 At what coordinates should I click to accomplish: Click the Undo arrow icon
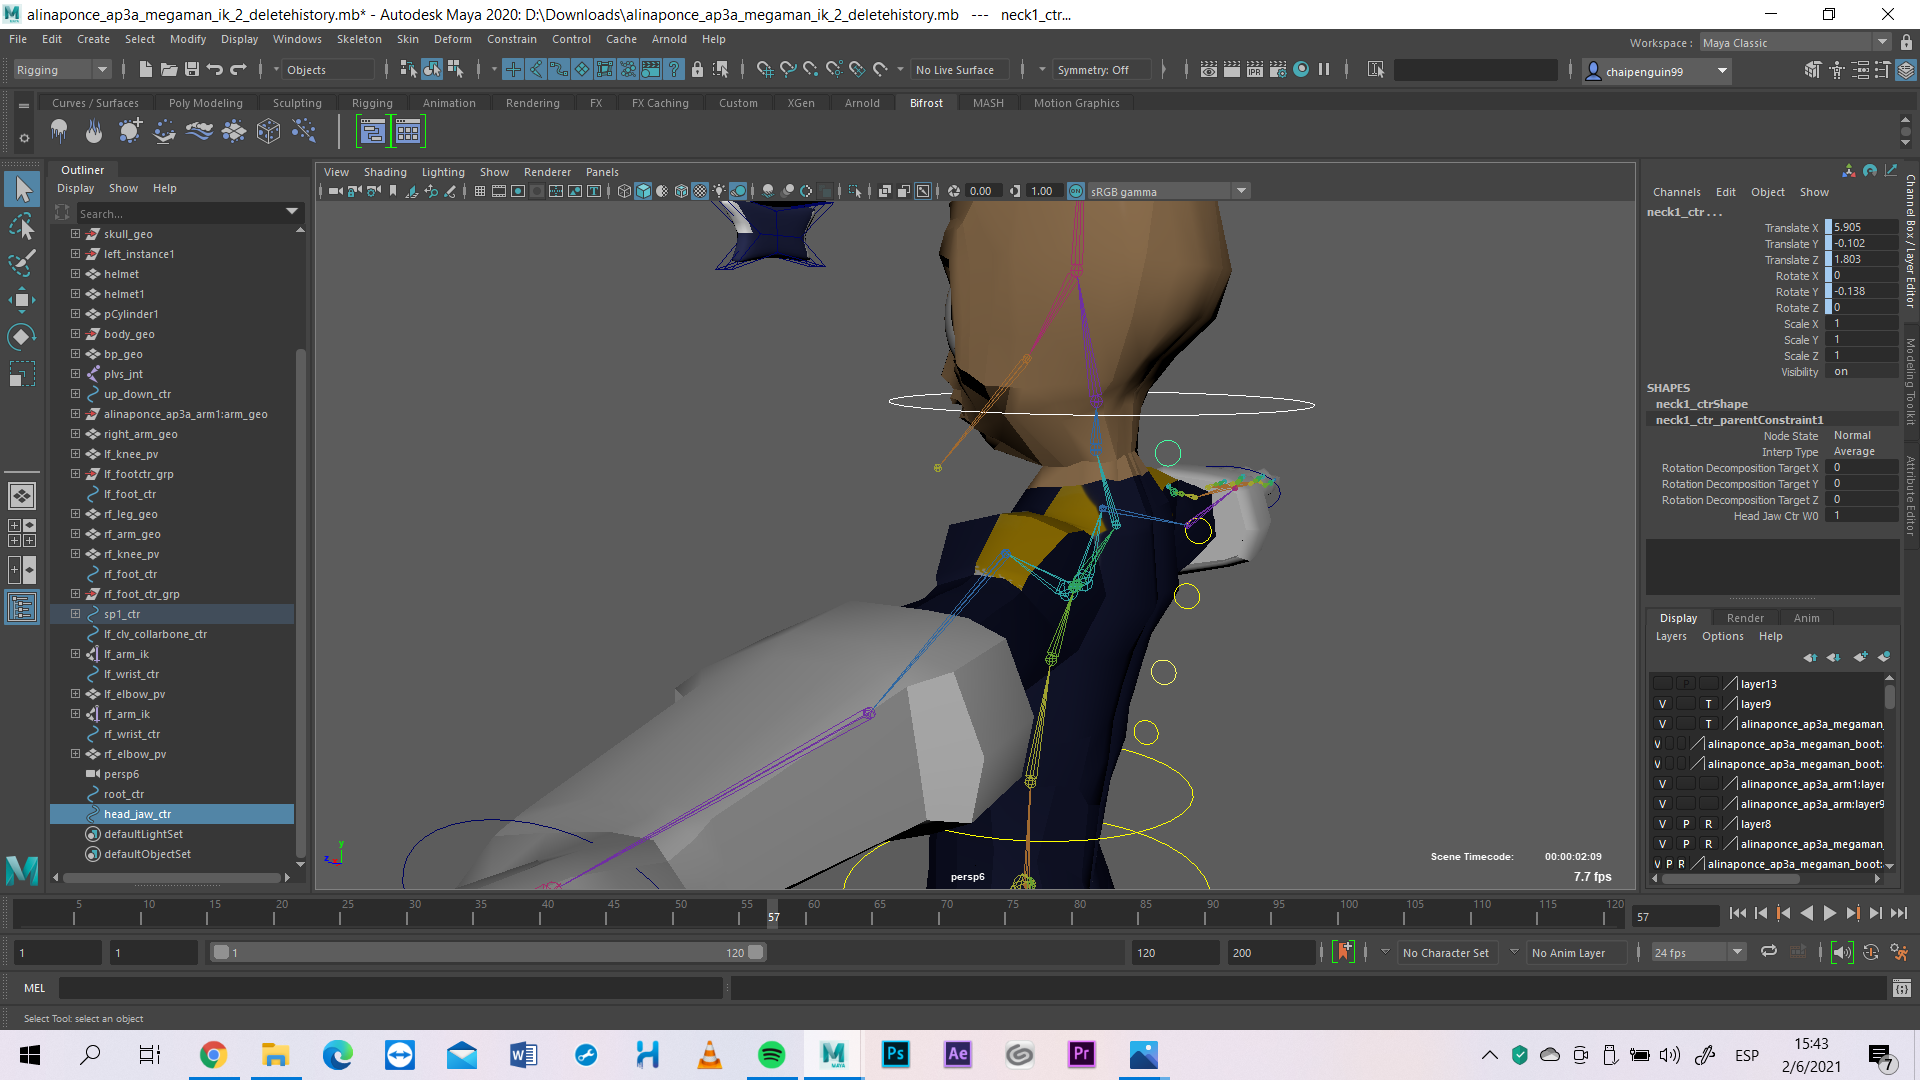pos(214,69)
